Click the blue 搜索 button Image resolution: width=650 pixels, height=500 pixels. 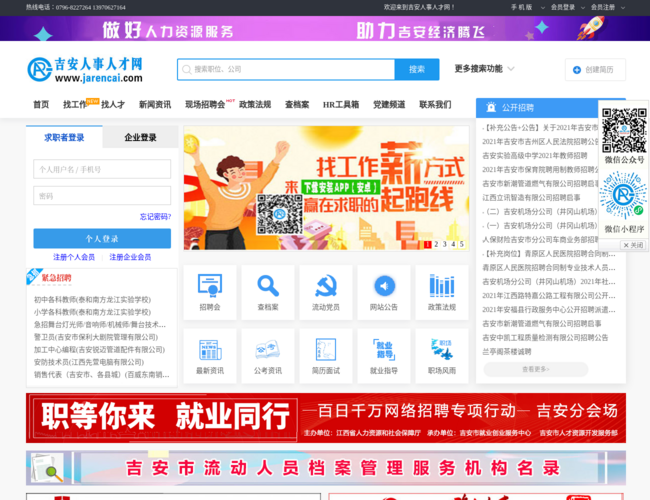[417, 69]
